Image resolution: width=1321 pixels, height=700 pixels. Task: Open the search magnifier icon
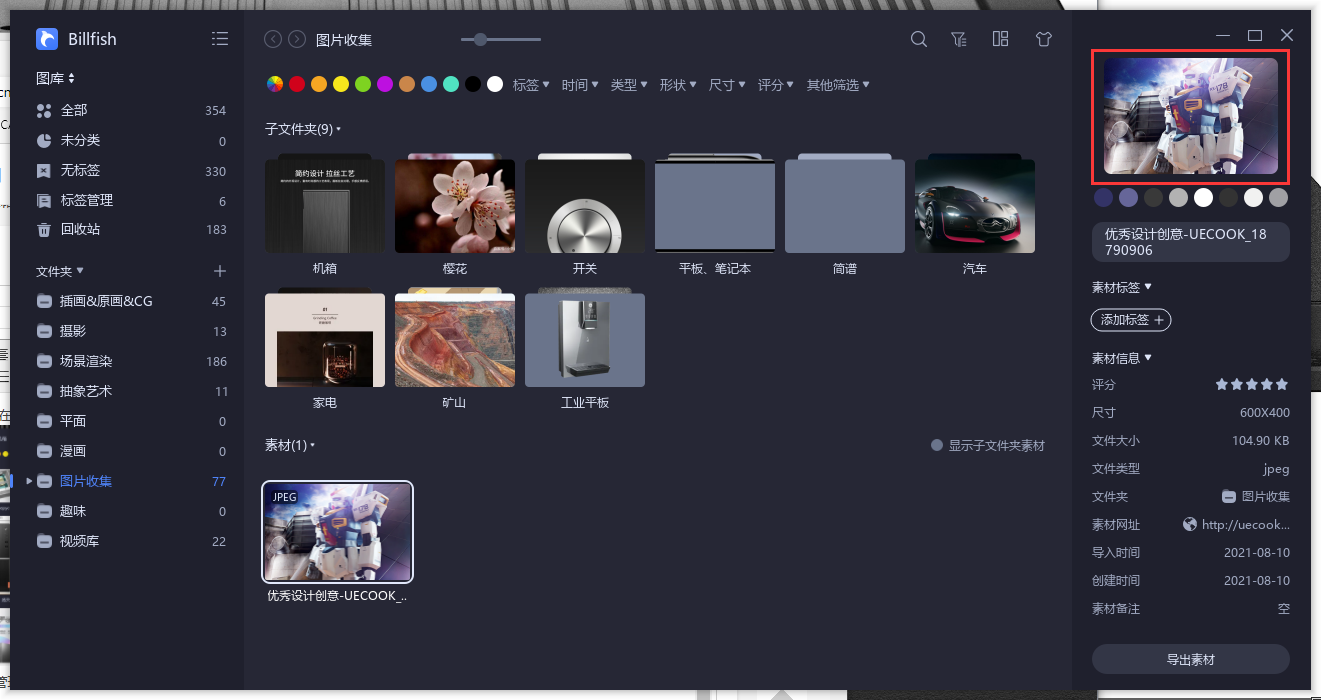click(919, 39)
